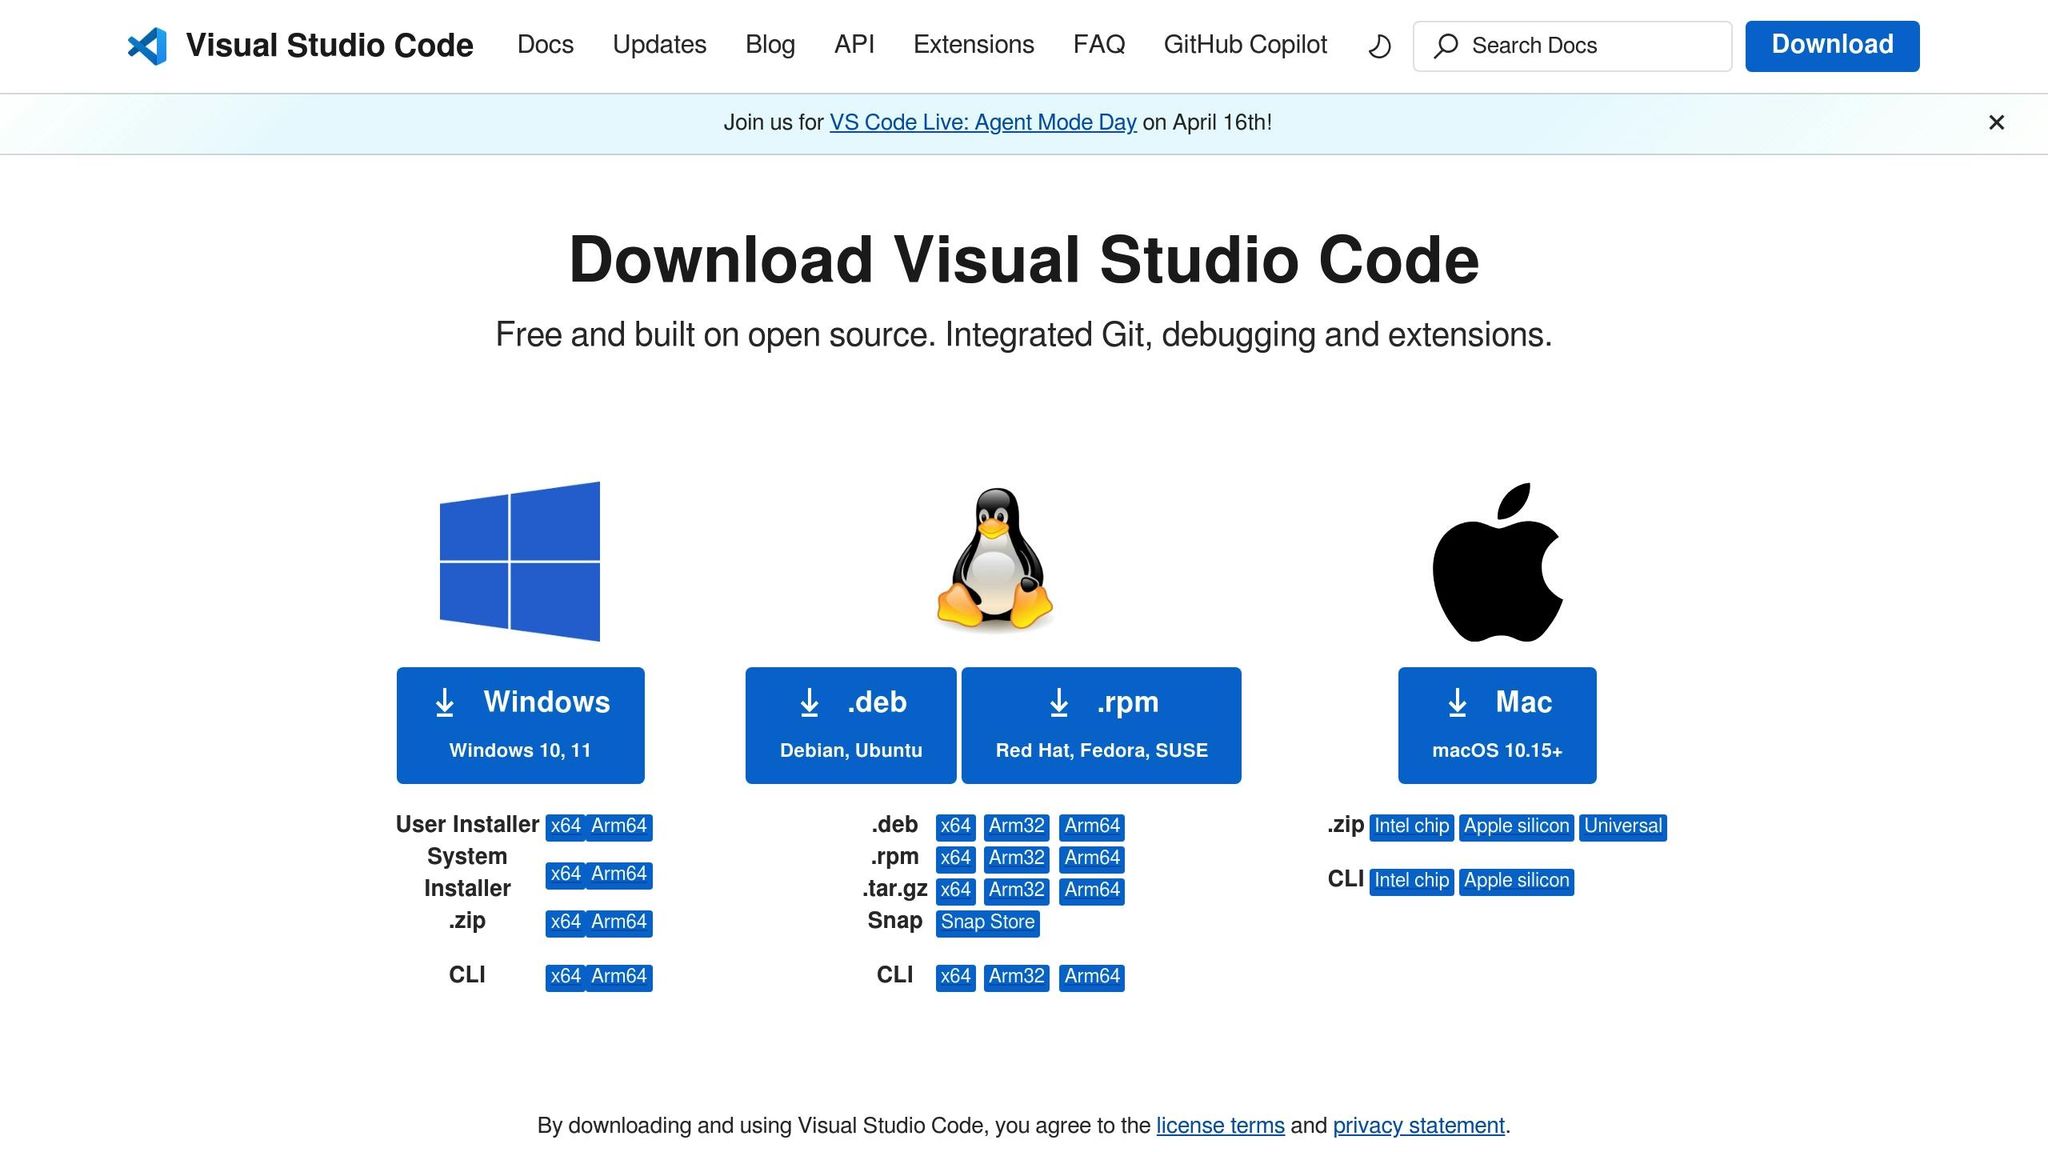Select x64 for Windows System Installer
Image resolution: width=2048 pixels, height=1152 pixels.
(x=565, y=875)
